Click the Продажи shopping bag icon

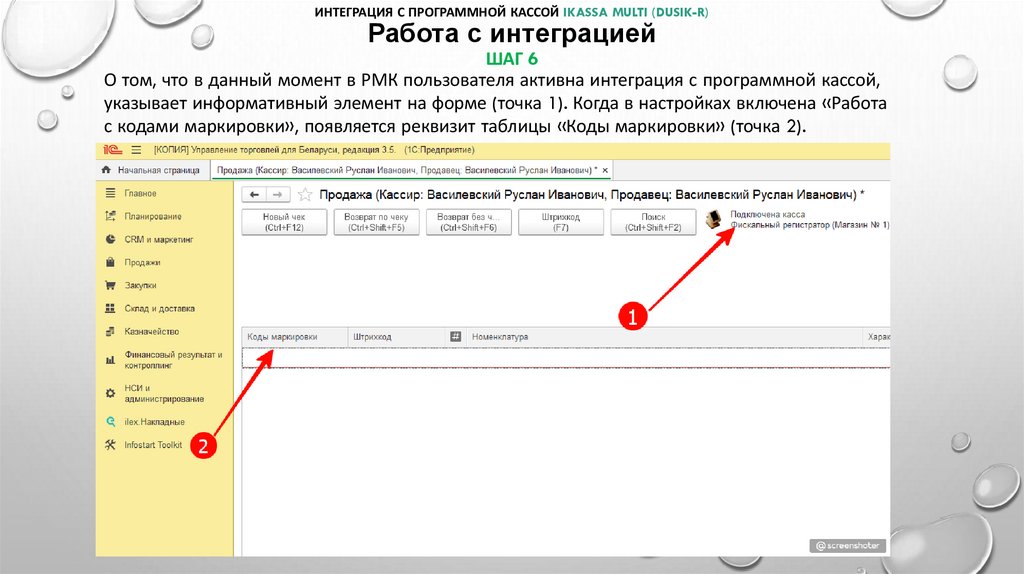(110, 263)
